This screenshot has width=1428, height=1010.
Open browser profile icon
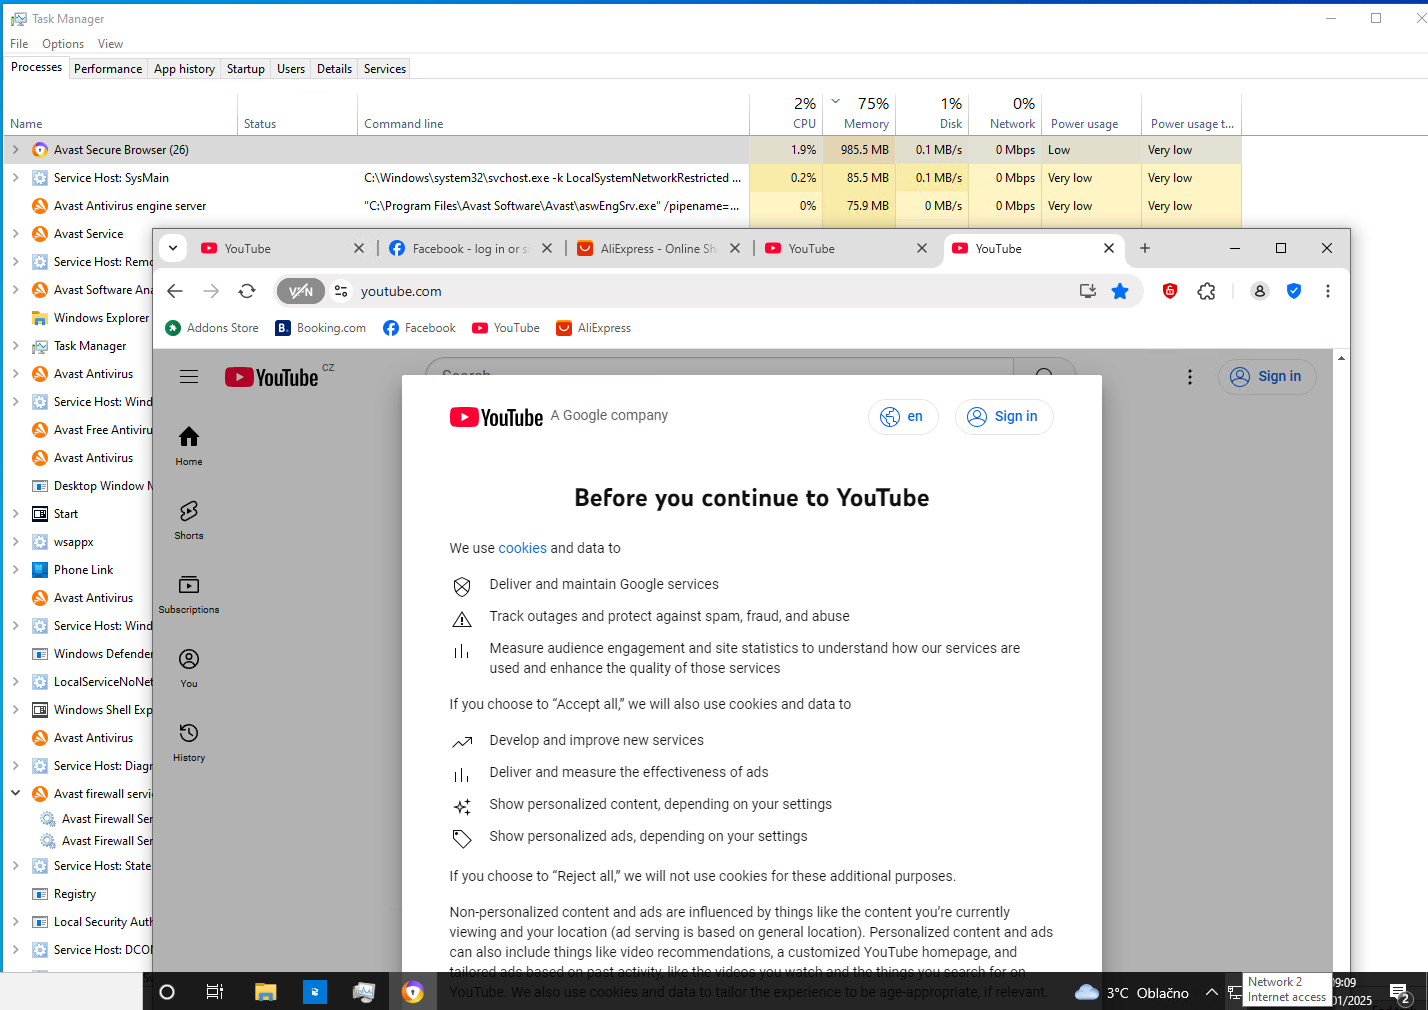click(x=1260, y=291)
